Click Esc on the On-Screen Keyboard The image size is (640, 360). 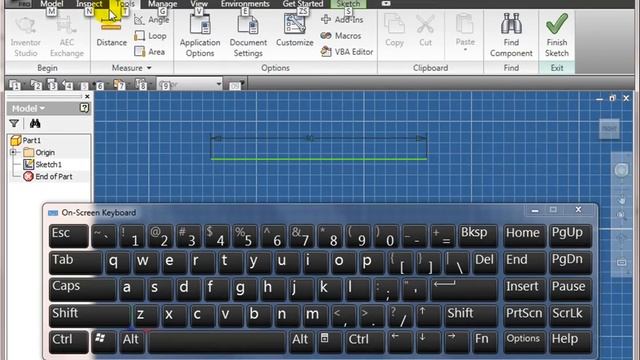pos(69,236)
